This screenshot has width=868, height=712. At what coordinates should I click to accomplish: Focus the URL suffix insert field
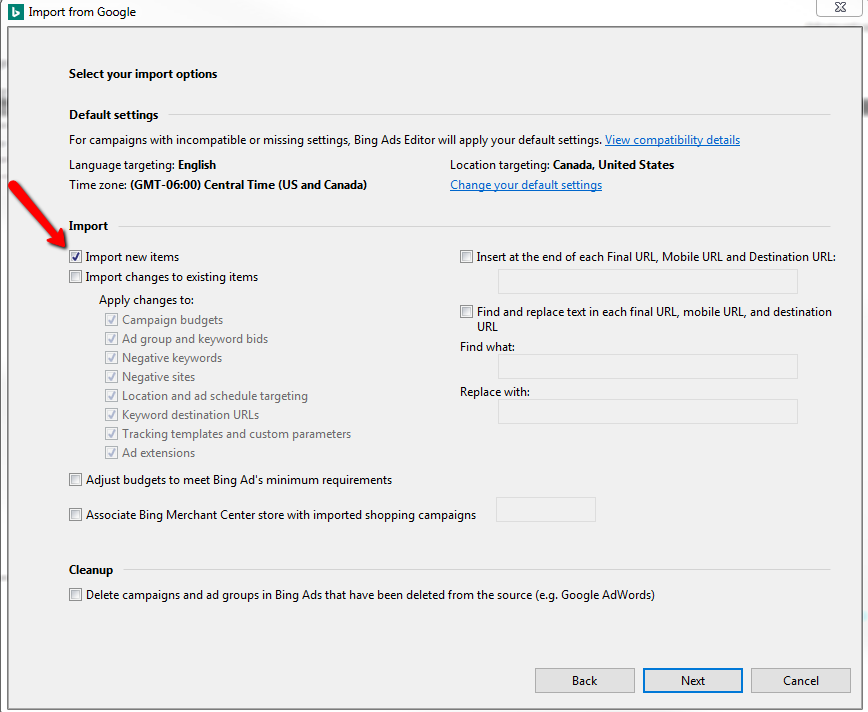(648, 282)
